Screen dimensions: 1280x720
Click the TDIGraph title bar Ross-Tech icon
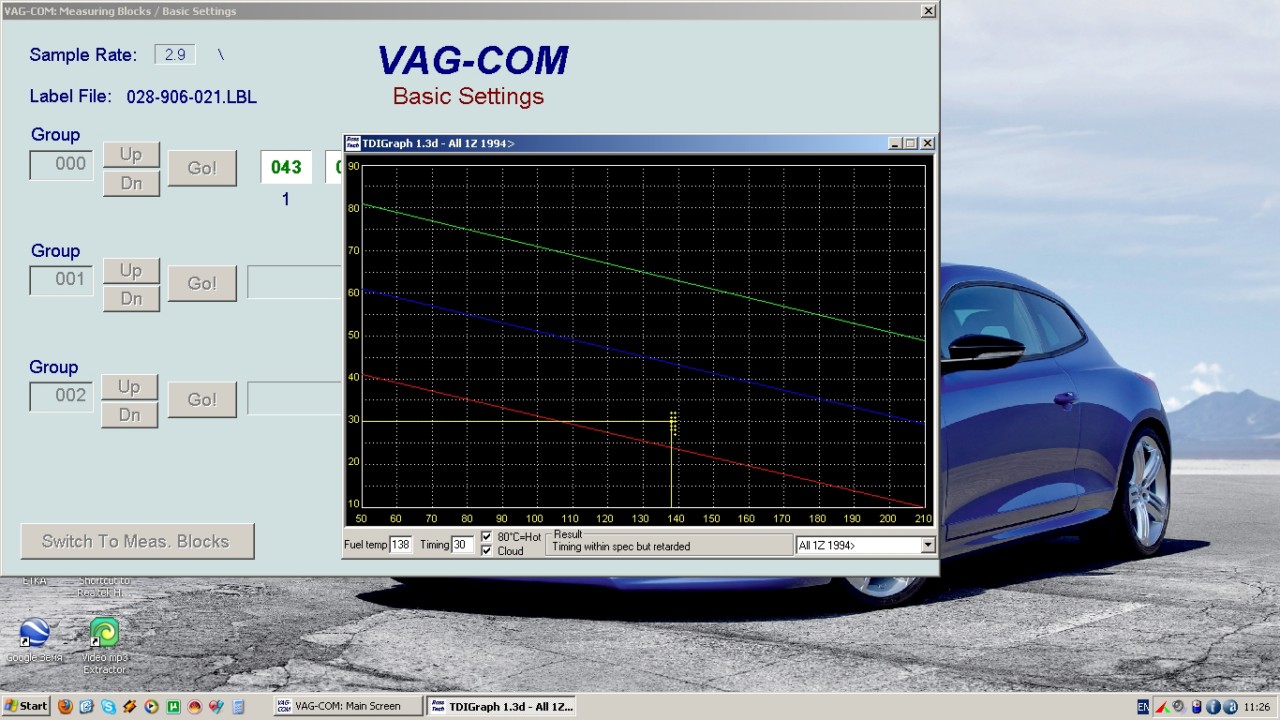353,143
